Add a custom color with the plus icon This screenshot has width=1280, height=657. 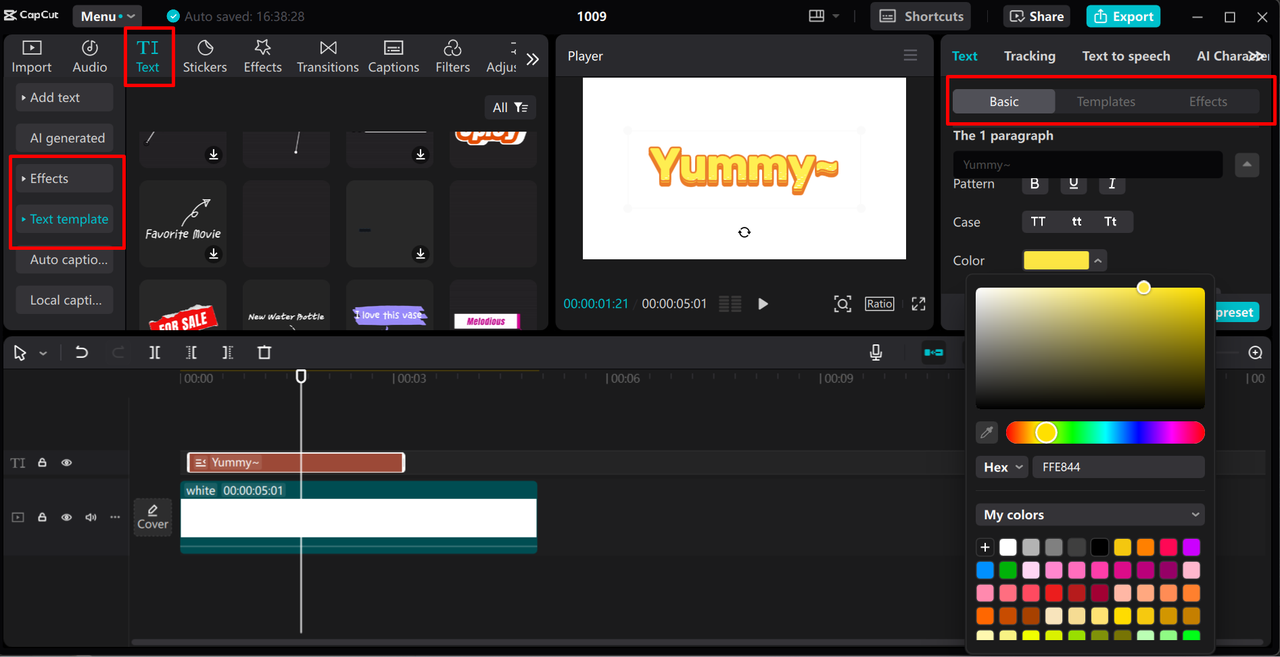pyautogui.click(x=985, y=547)
